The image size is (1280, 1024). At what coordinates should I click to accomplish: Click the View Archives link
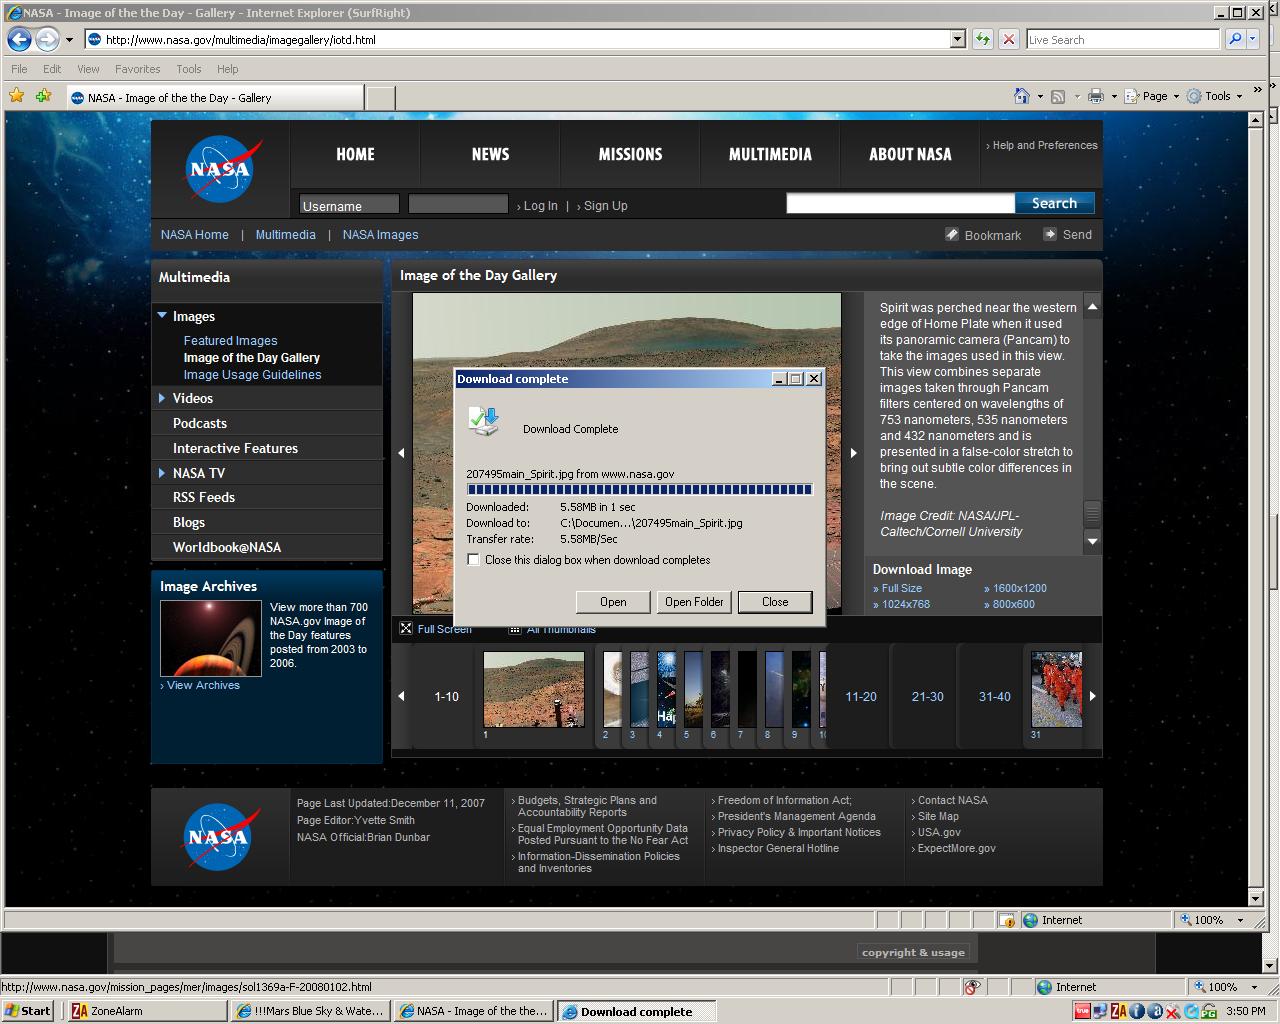point(203,685)
